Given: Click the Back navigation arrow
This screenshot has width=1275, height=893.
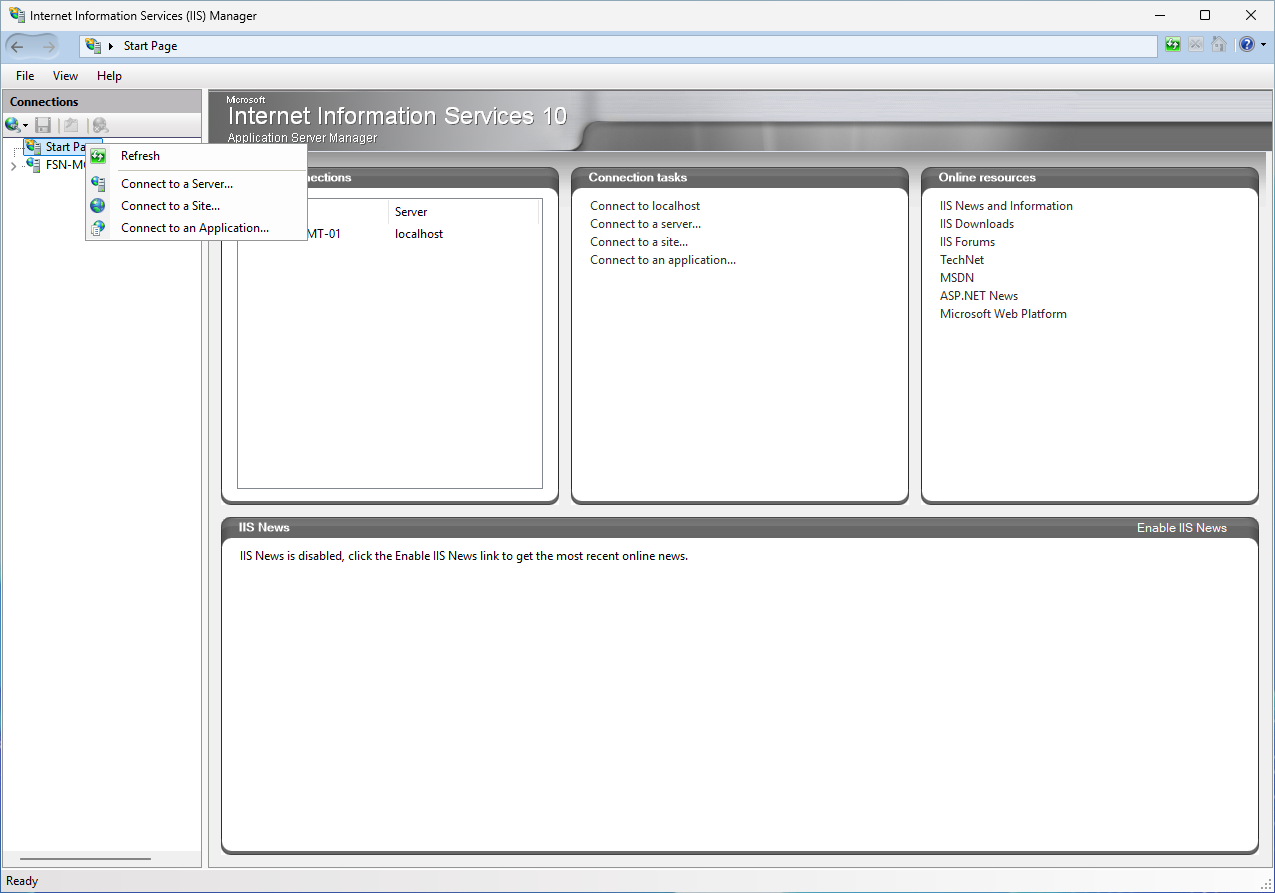Looking at the screenshot, I should (18, 46).
